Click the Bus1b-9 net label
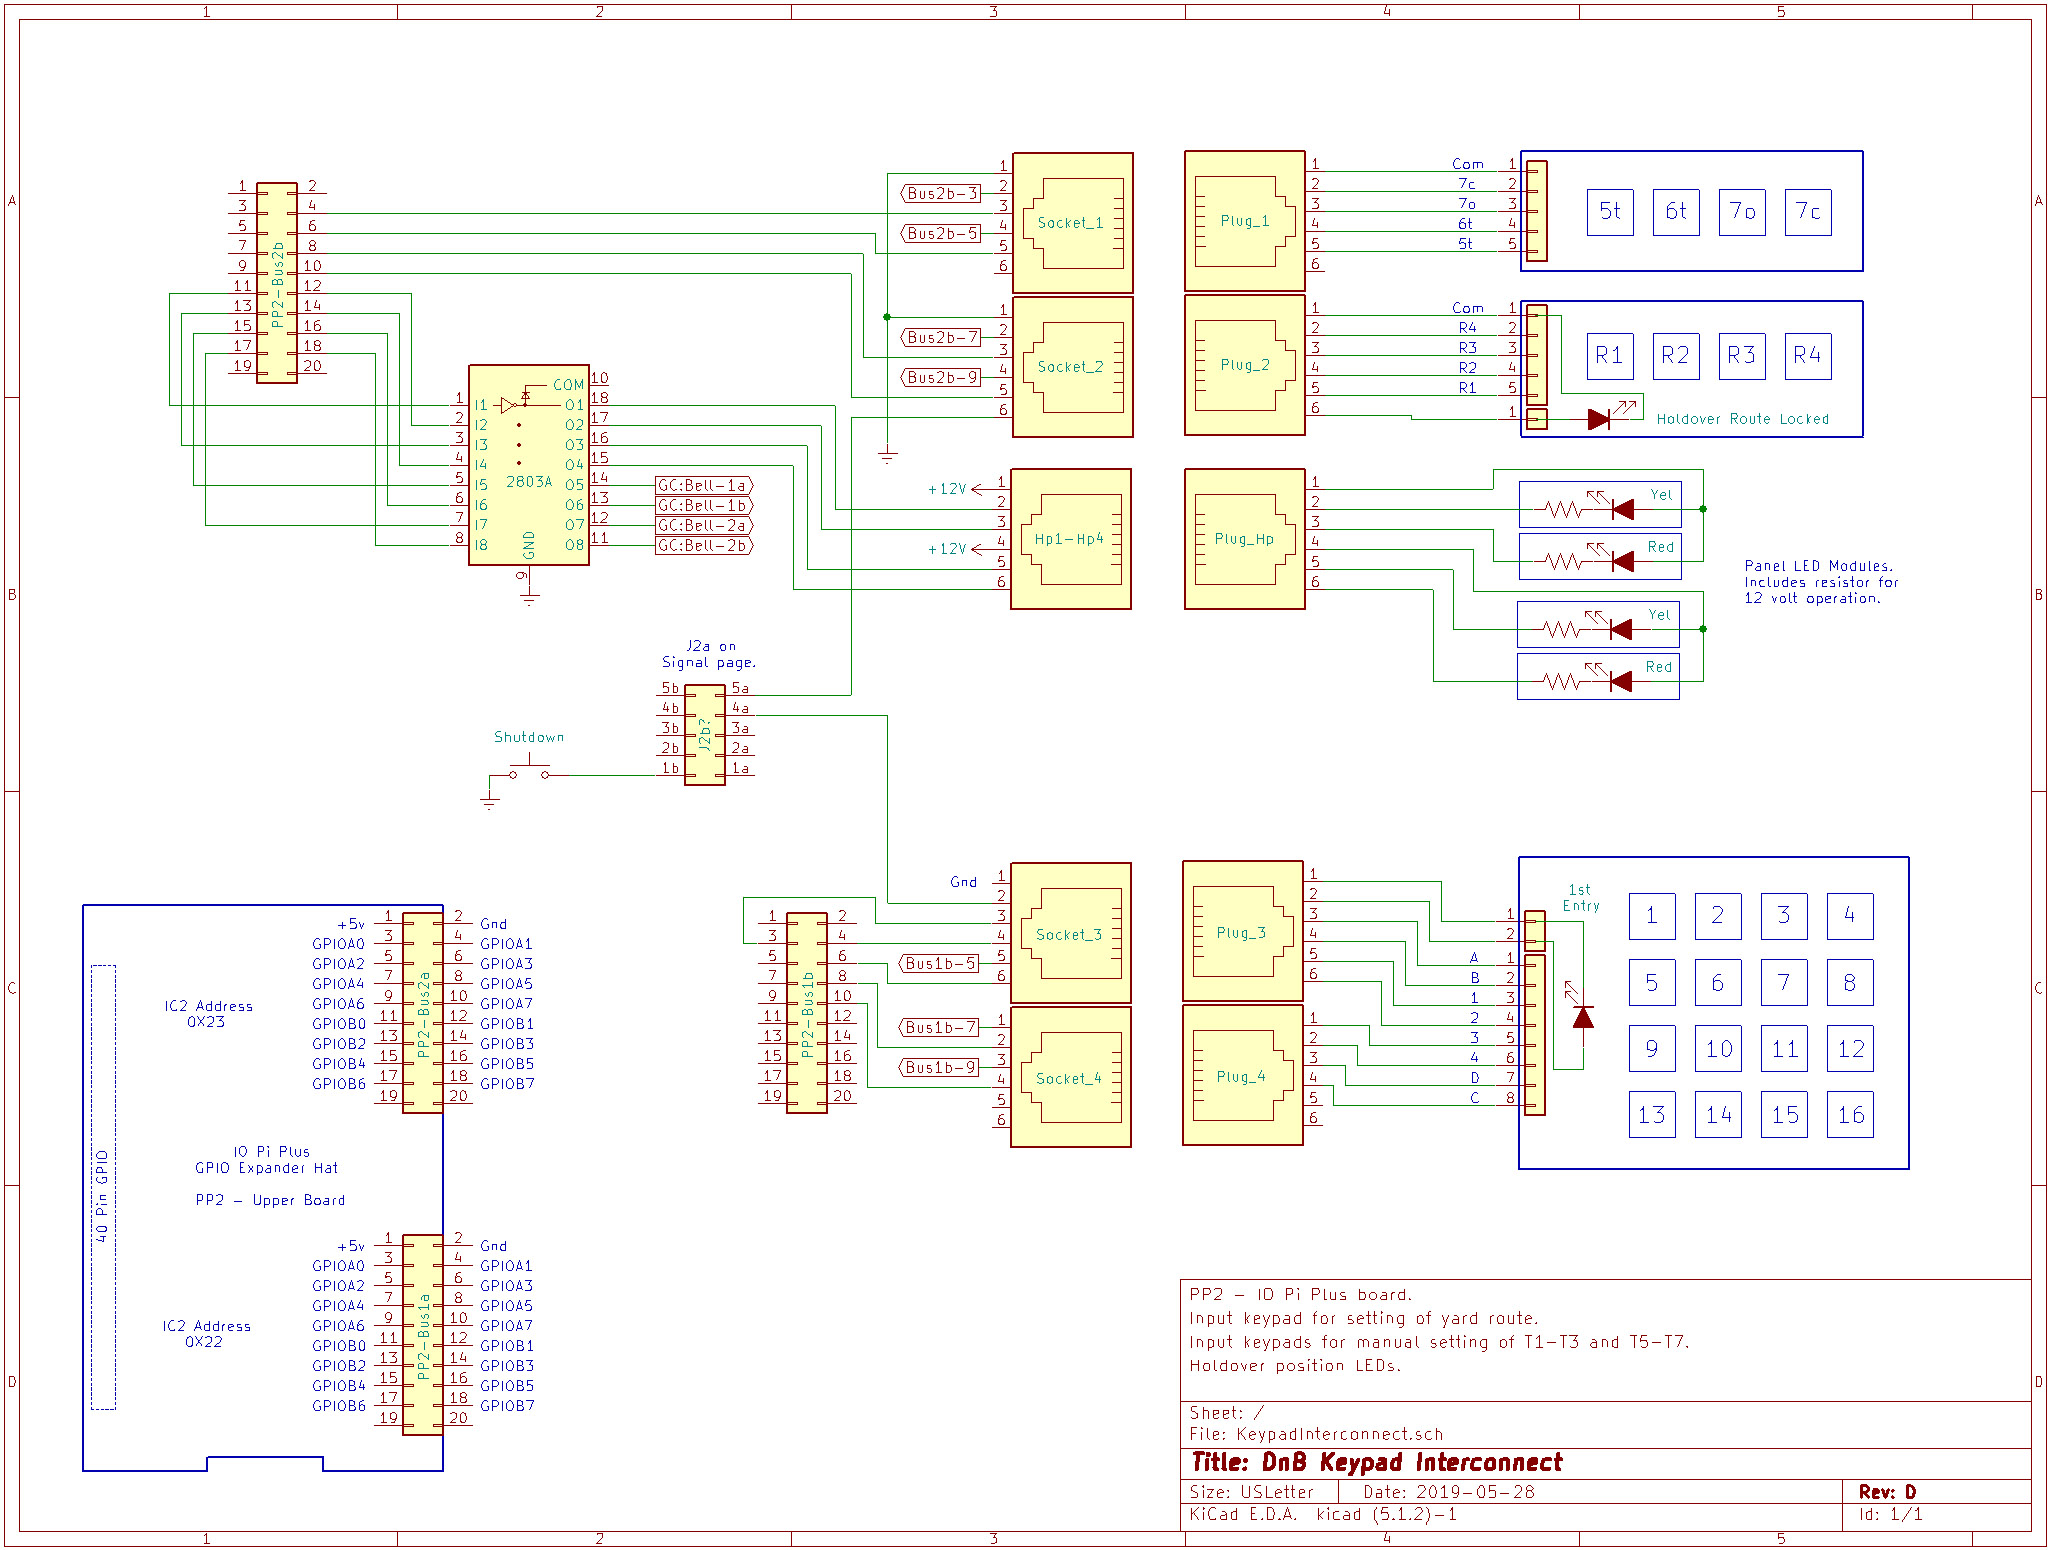2050x1550 pixels. pos(939,1067)
